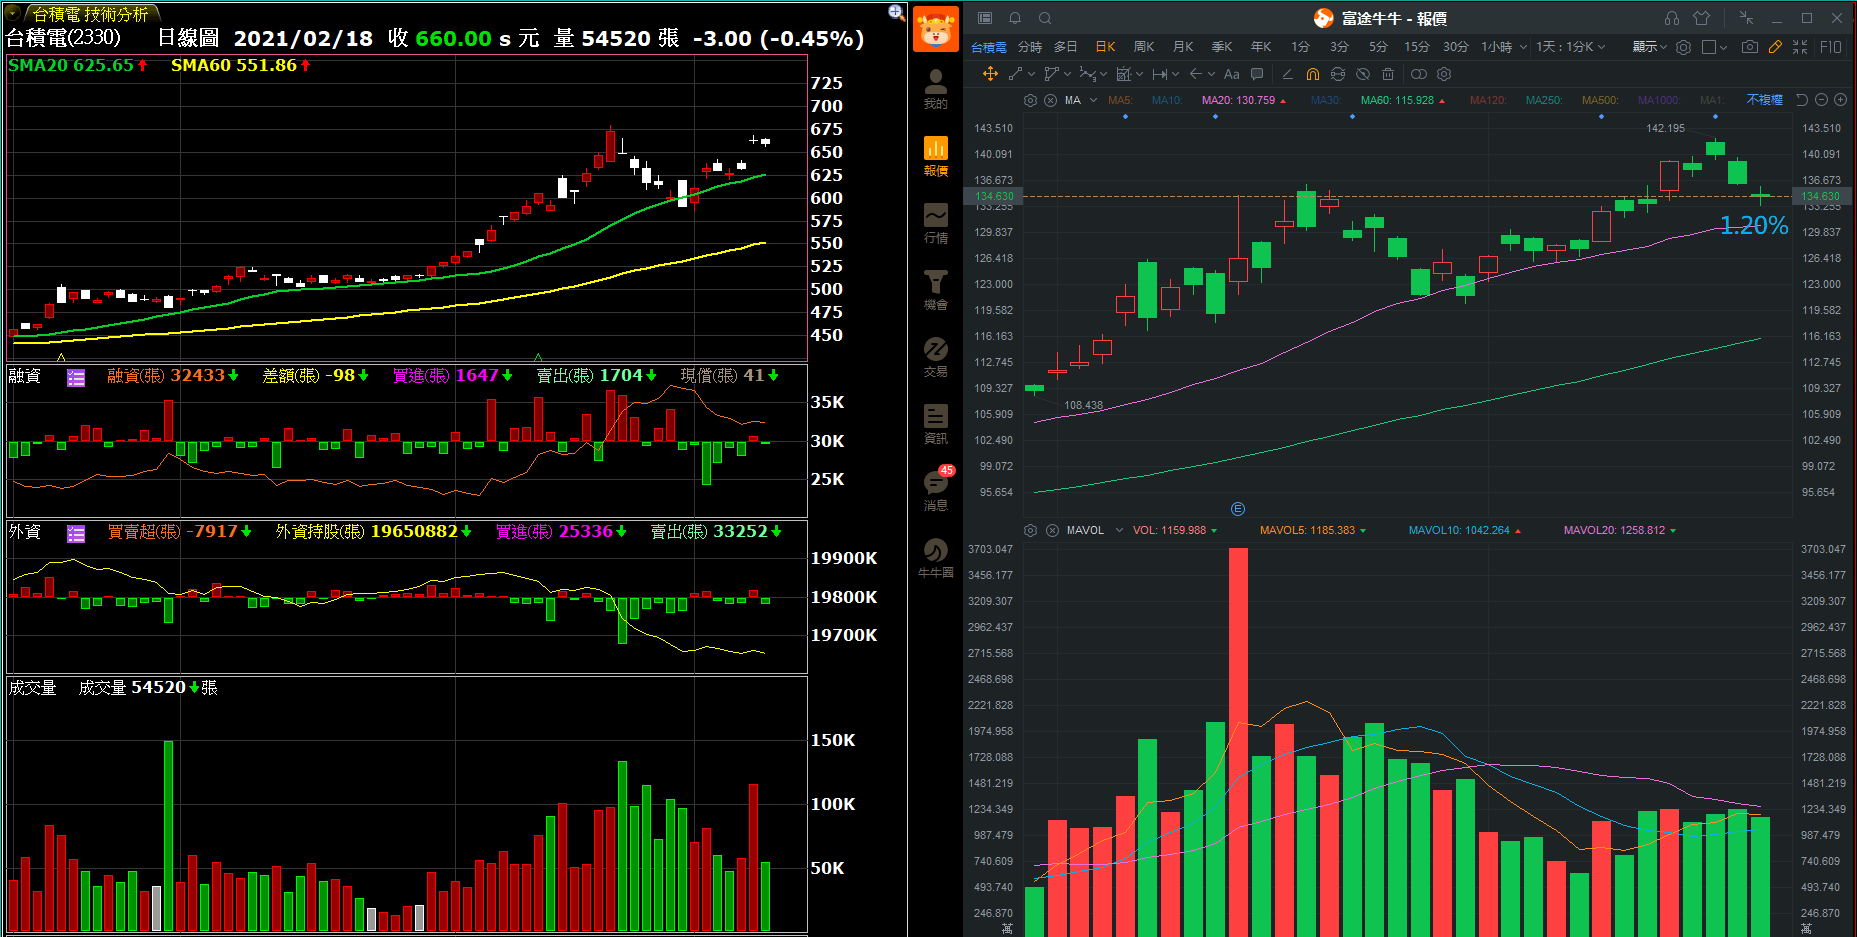This screenshot has width=1857, height=937.
Task: Toggle the 外資 panel list icon
Action: coord(76,533)
